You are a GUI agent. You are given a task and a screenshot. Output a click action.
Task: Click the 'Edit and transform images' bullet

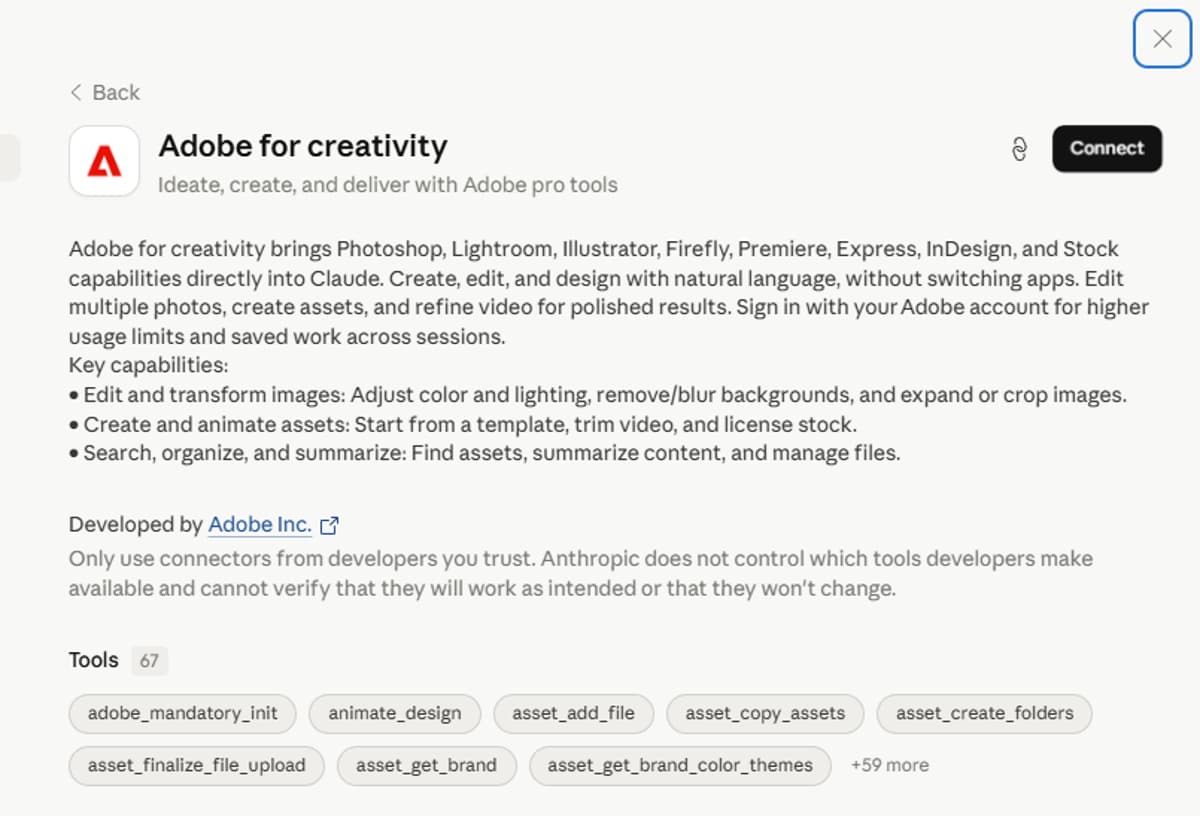point(598,395)
